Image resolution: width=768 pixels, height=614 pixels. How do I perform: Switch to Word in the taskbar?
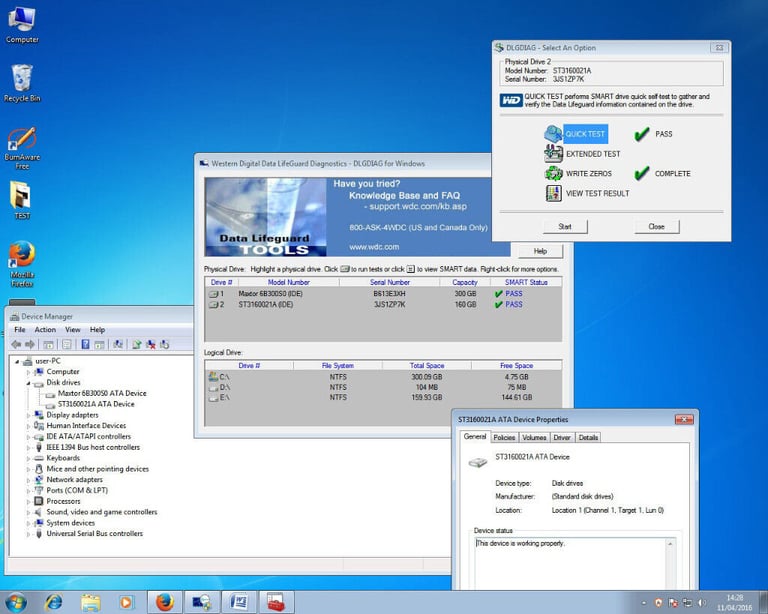point(239,602)
